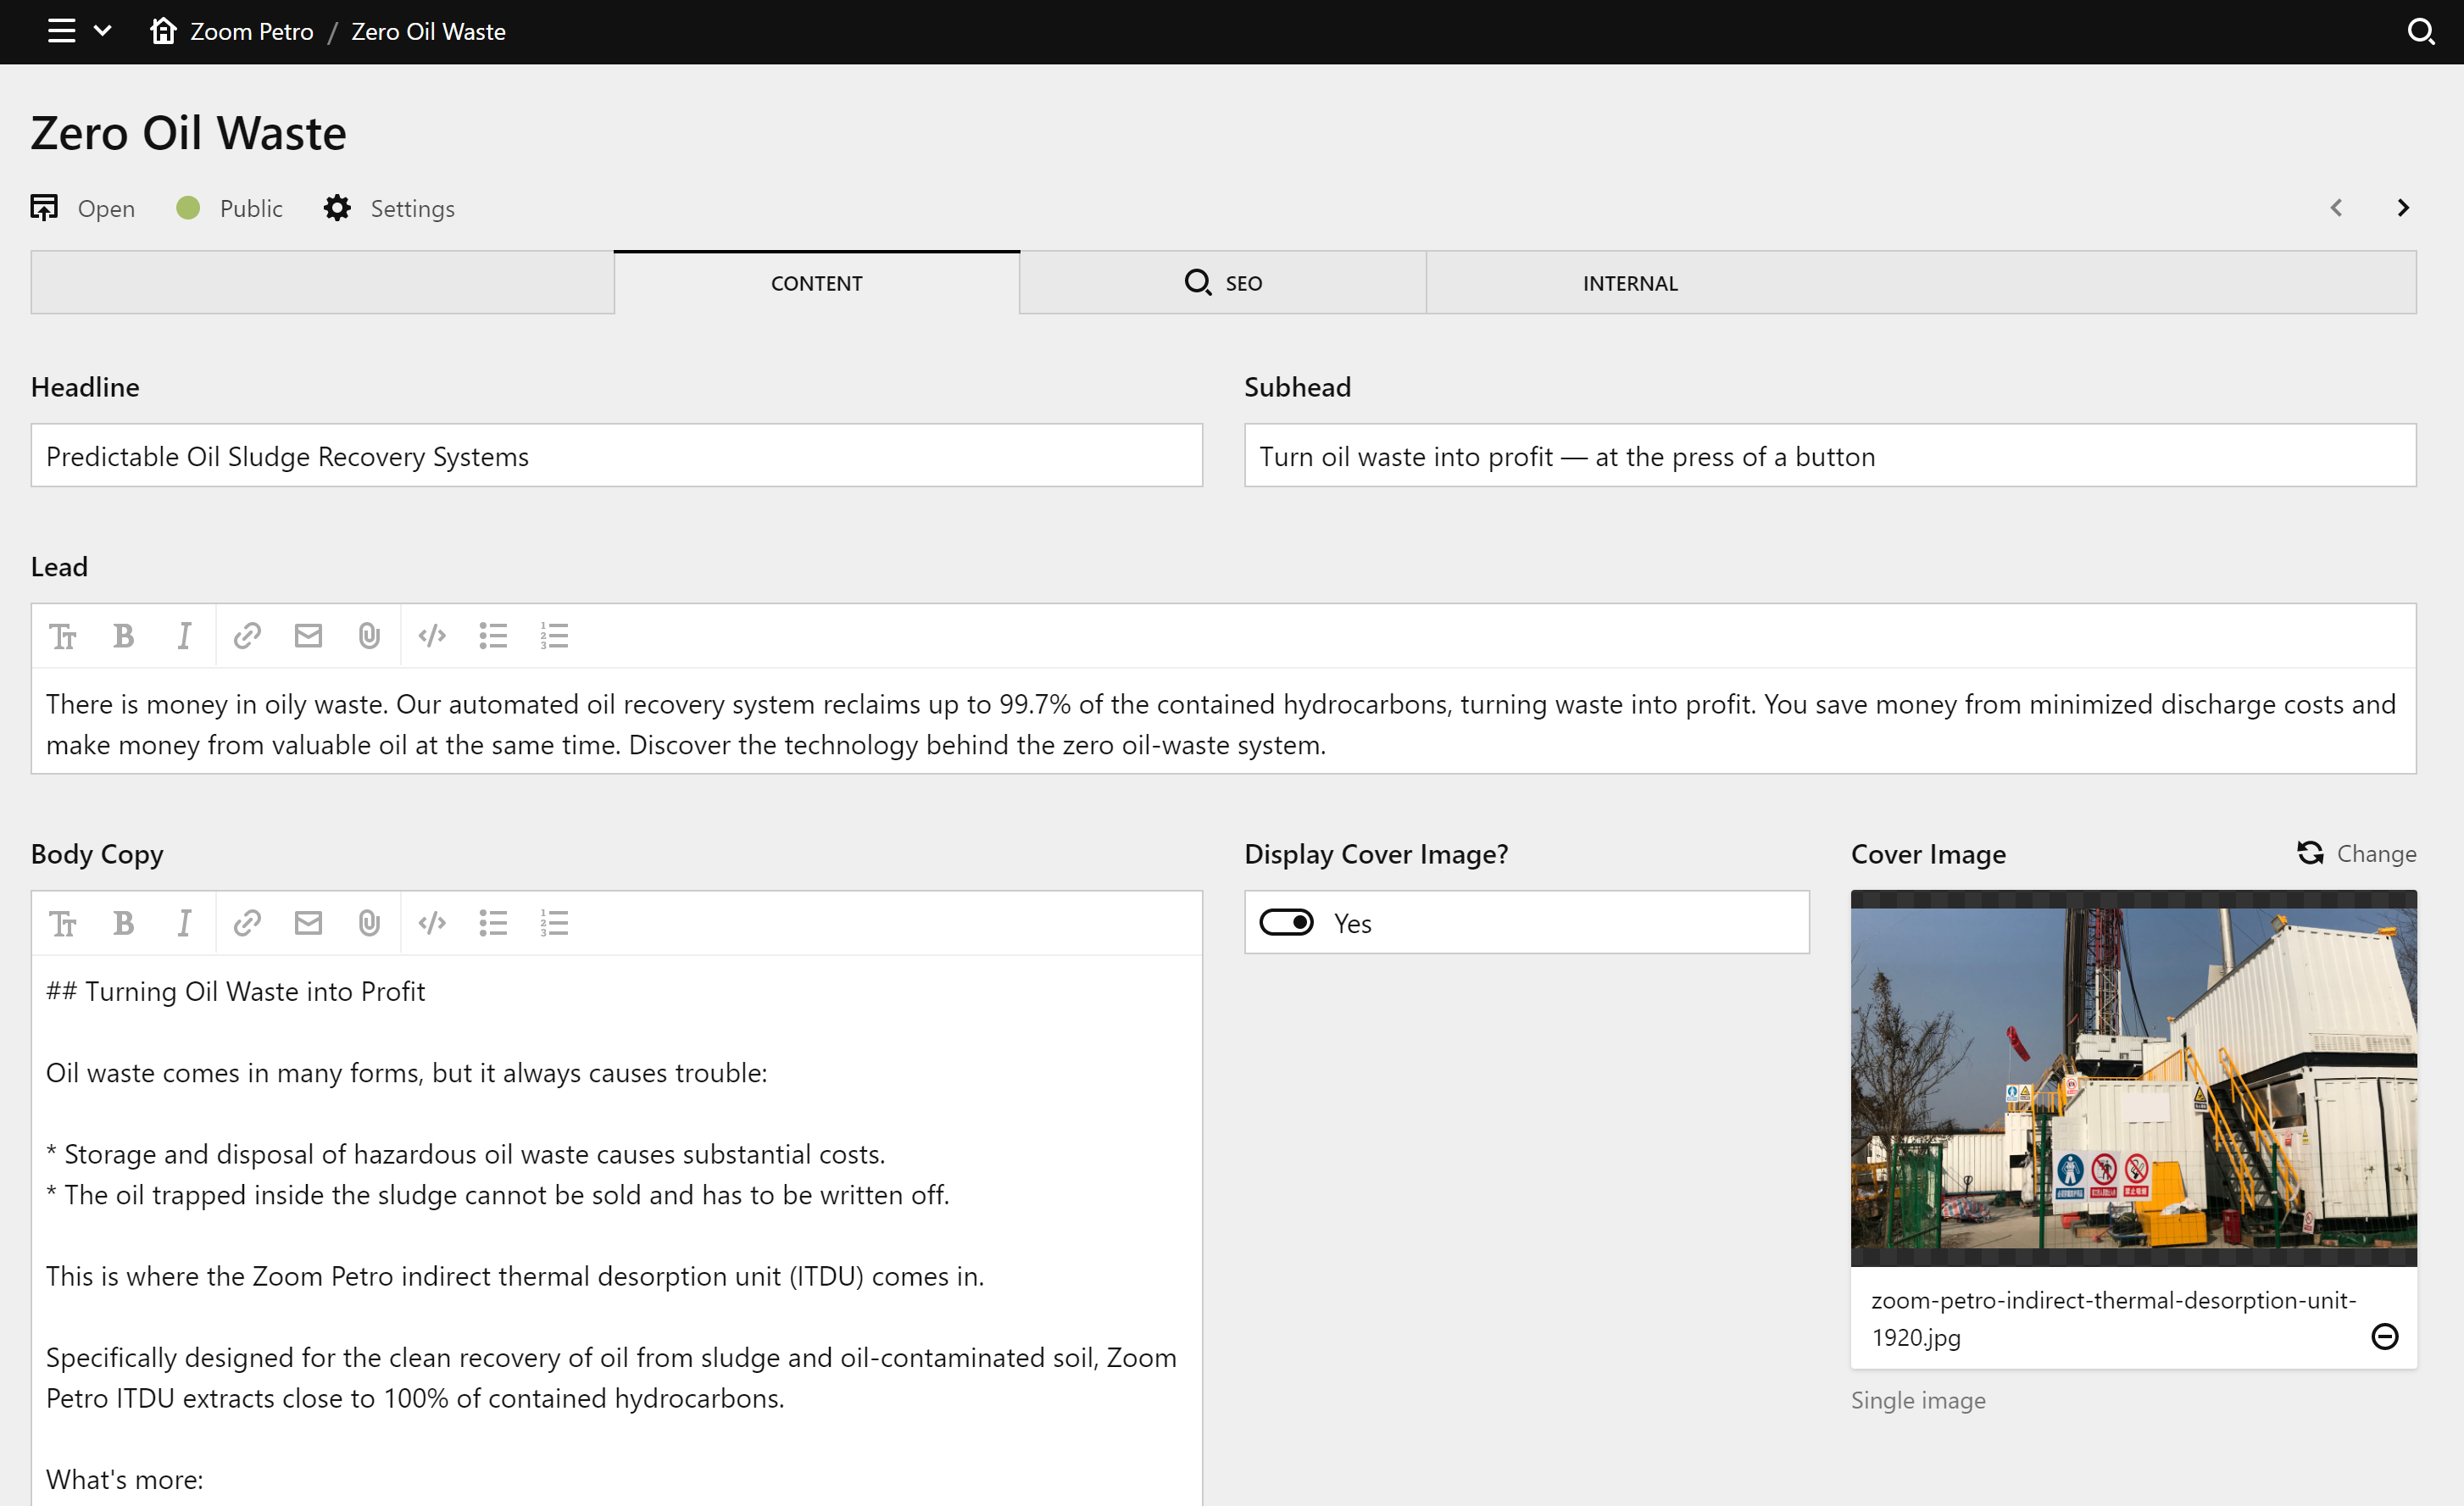Insert a hyperlink in the Lead toolbar
2464x1506 pixels.
(x=246, y=635)
